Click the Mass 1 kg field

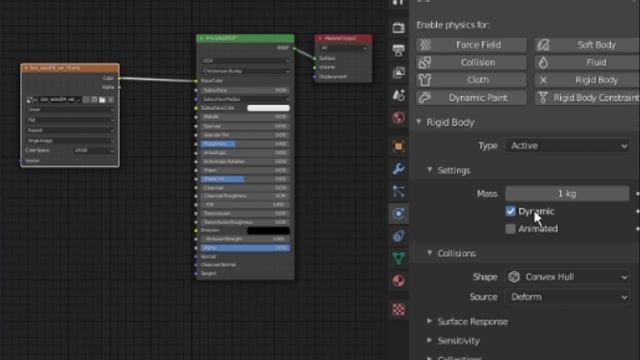tap(567, 193)
